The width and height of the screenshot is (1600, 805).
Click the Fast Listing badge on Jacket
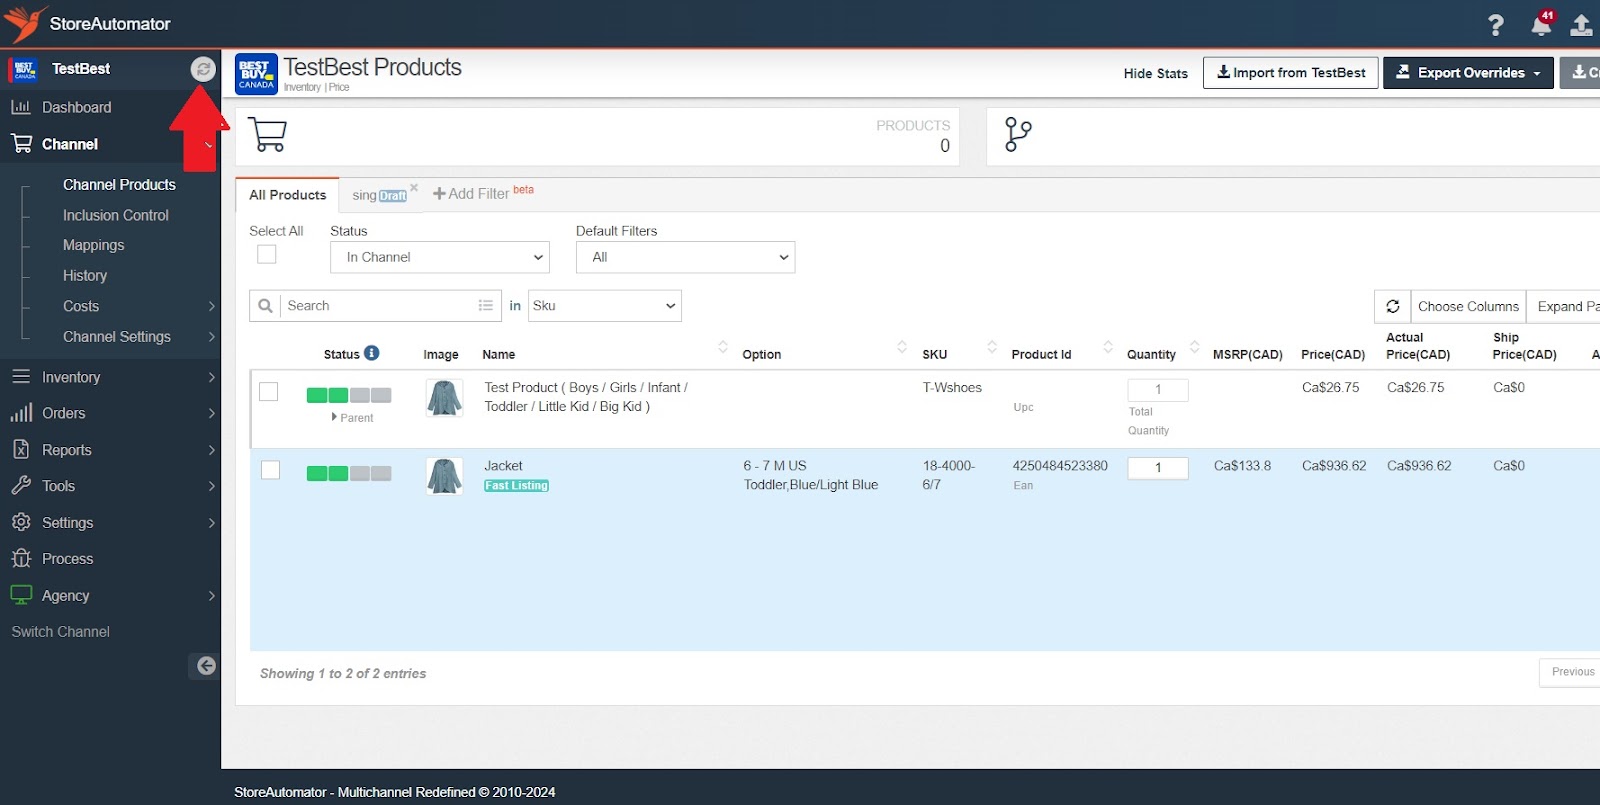pos(516,486)
